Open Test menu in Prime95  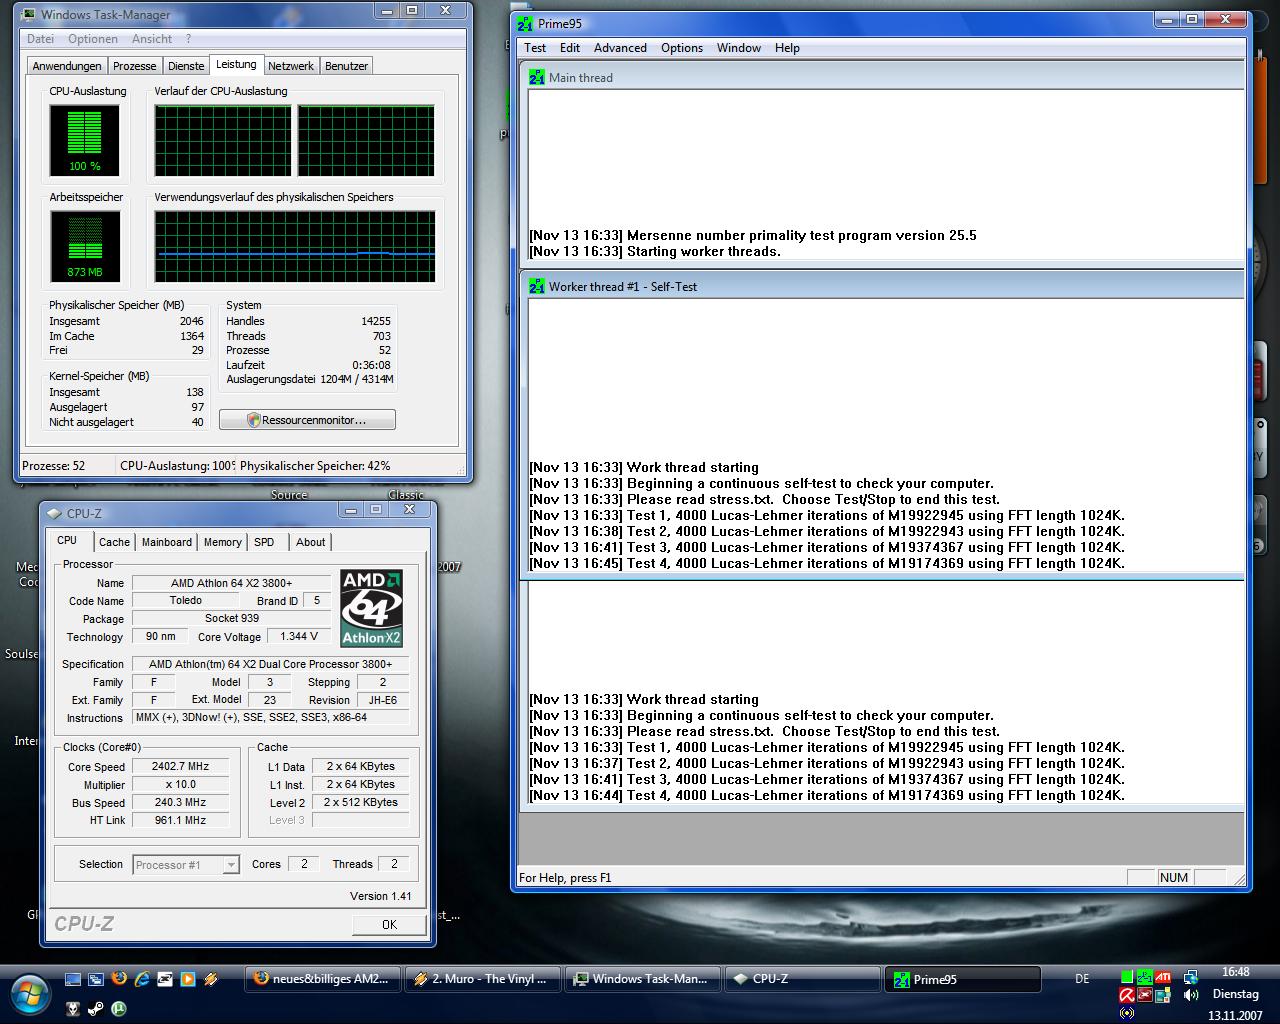(535, 47)
